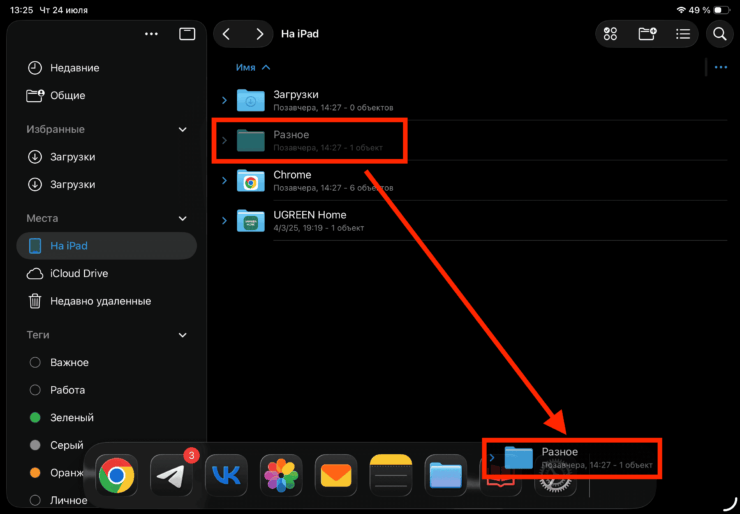Open Недавно удаленные location
The width and height of the screenshot is (740, 514).
coord(100,301)
